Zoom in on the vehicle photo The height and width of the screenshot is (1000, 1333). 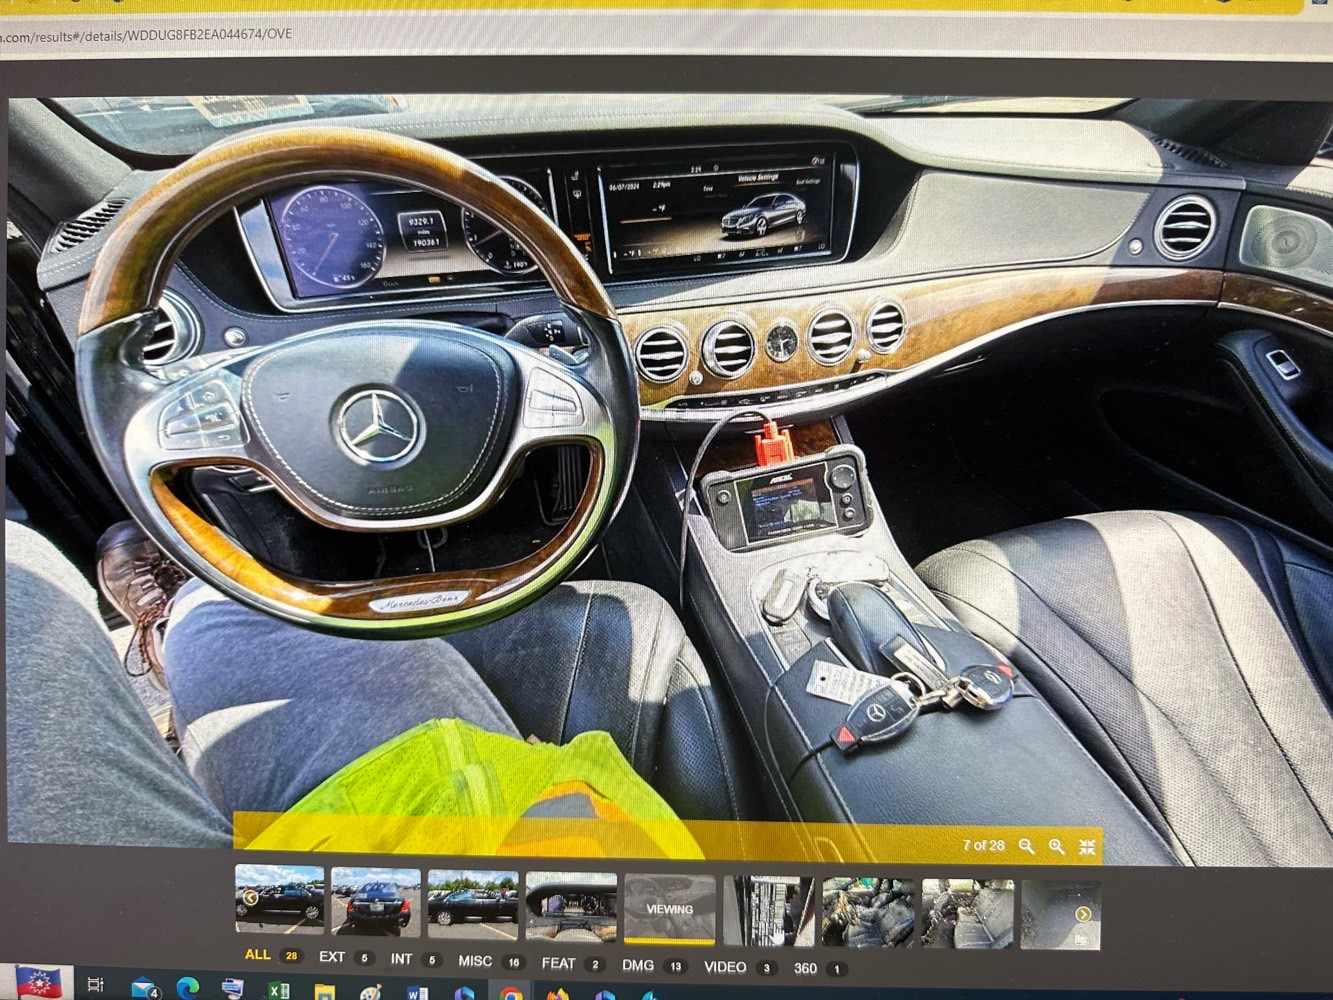(1056, 847)
